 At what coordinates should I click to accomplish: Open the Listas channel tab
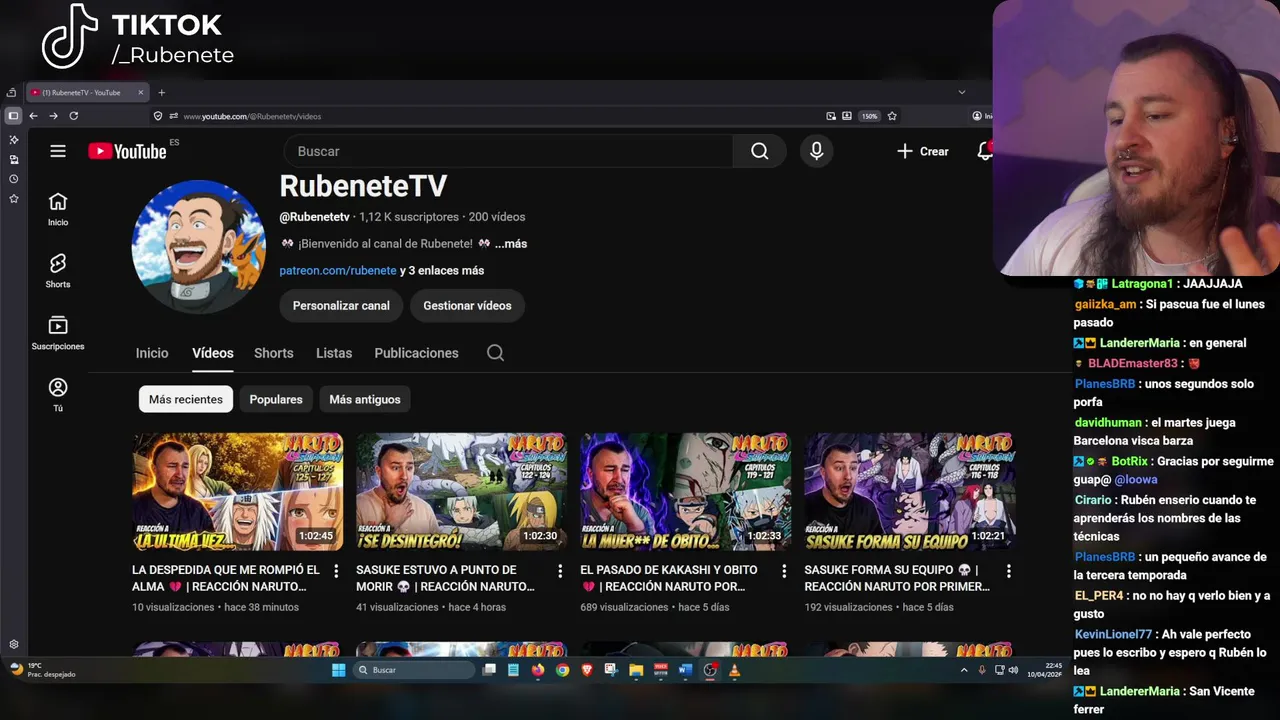[334, 353]
